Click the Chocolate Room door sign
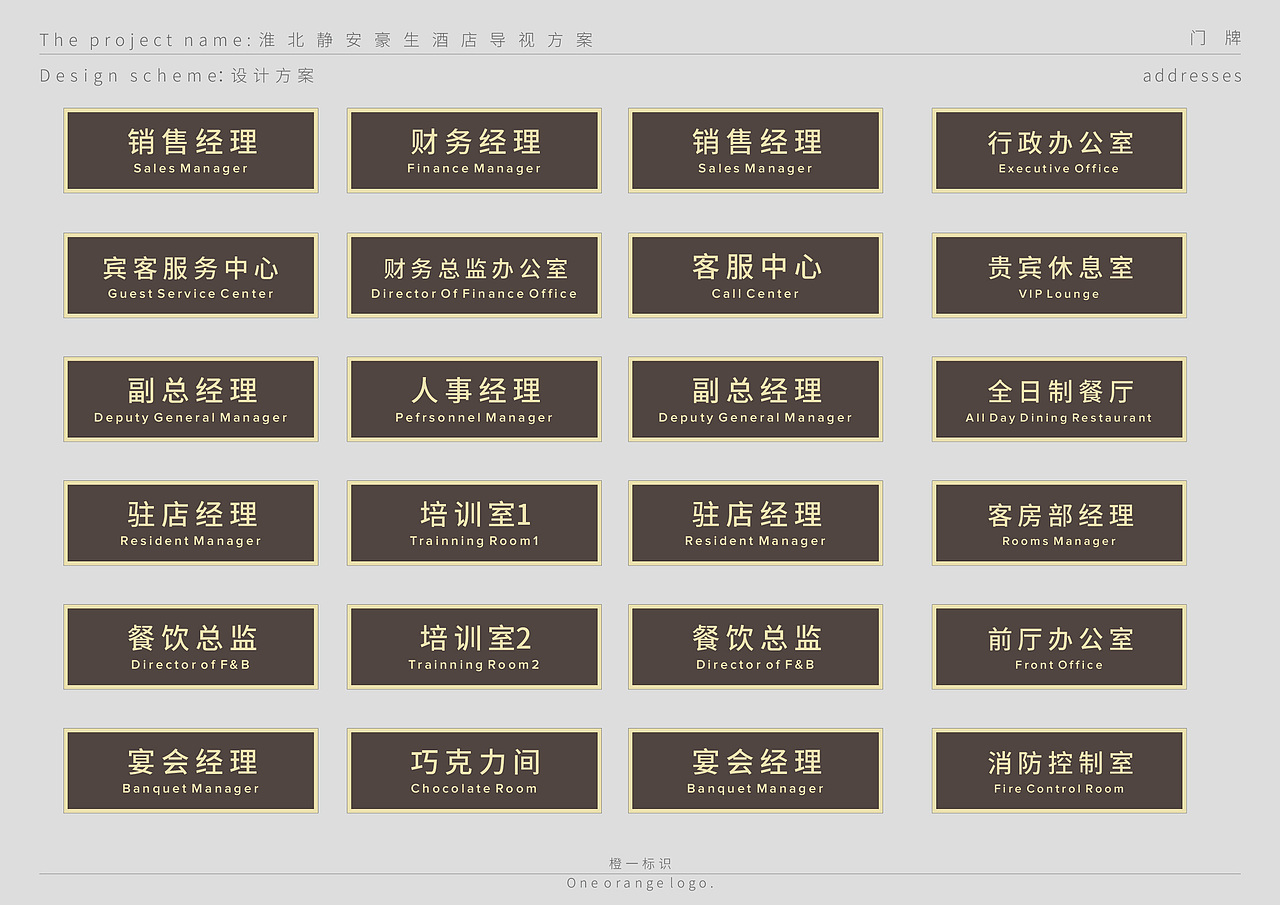 [473, 770]
